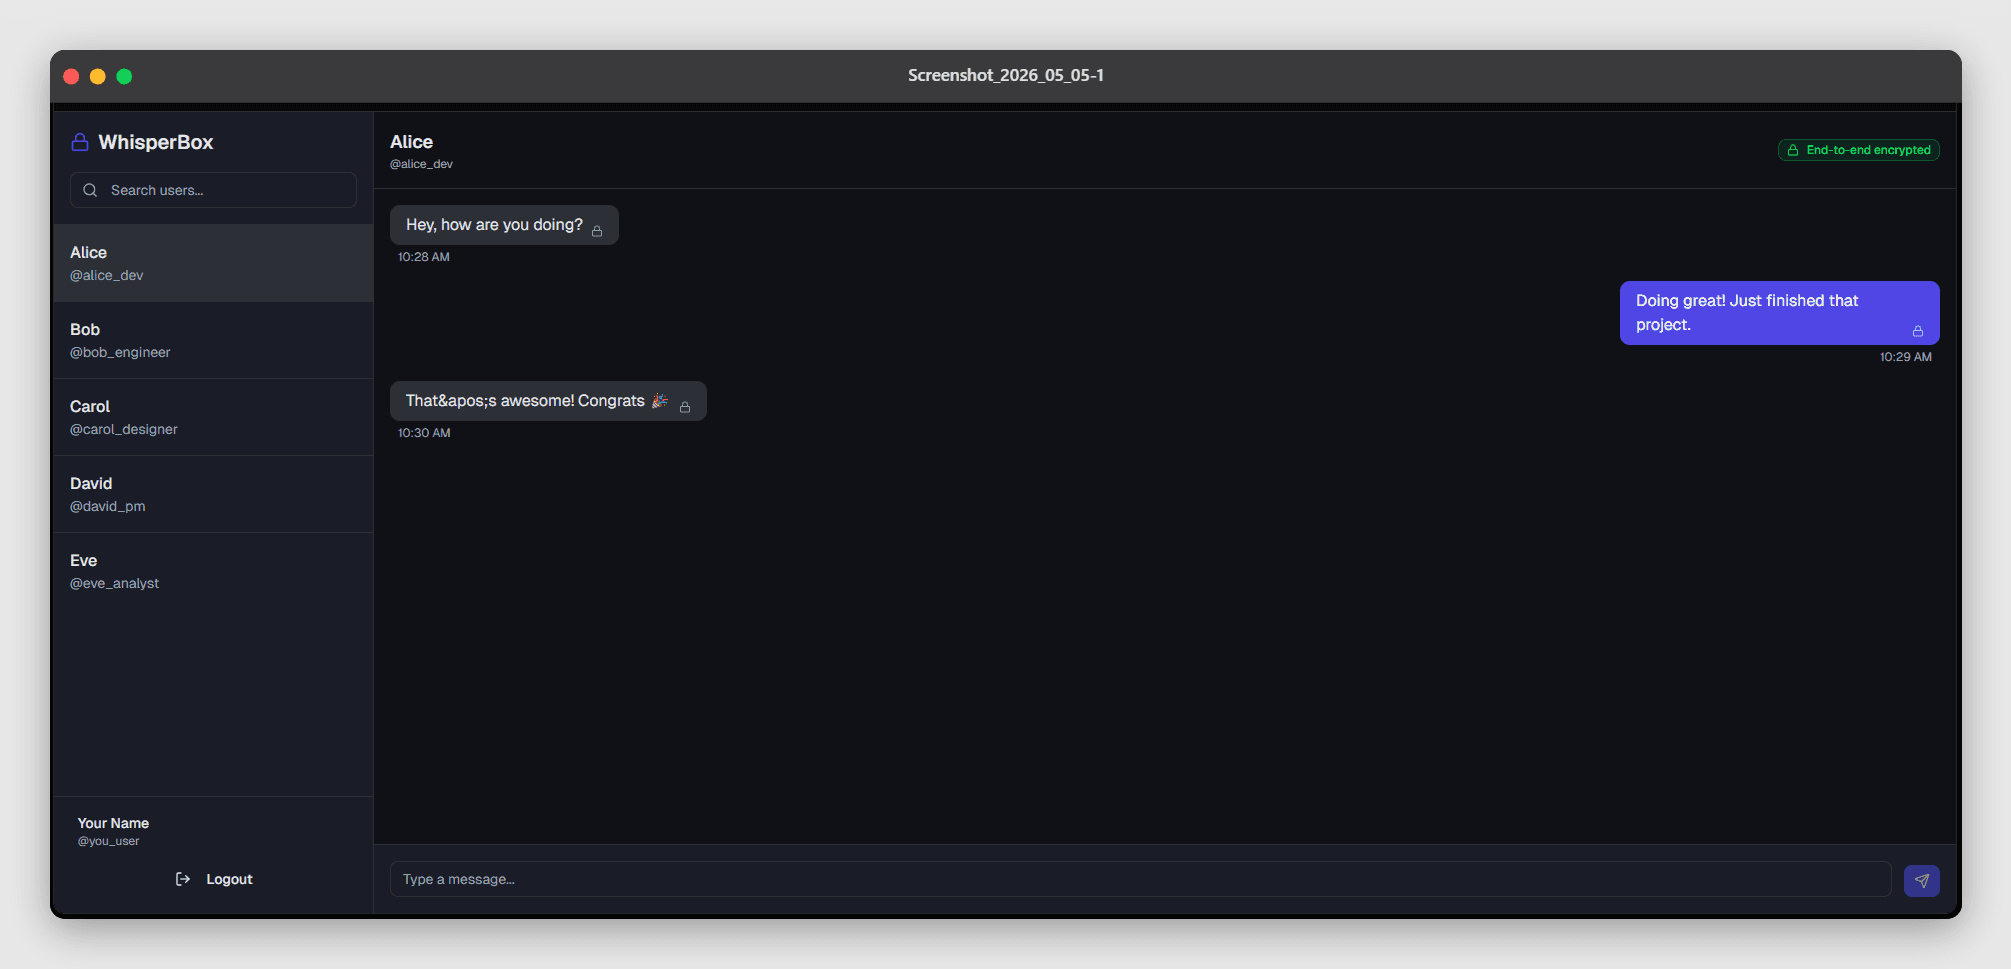Minimize window with yellow button
The height and width of the screenshot is (969, 2011).
click(x=98, y=76)
